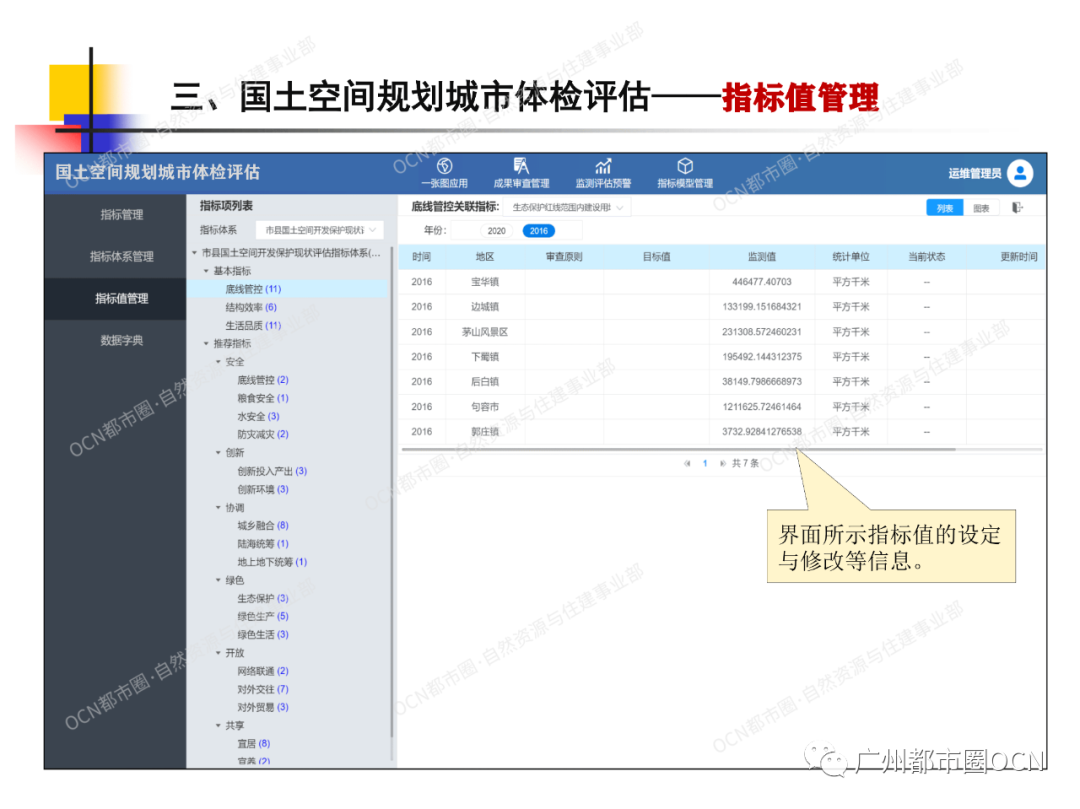1080x809 pixels.
Task: Switch to 图表 view
Action: point(981,209)
